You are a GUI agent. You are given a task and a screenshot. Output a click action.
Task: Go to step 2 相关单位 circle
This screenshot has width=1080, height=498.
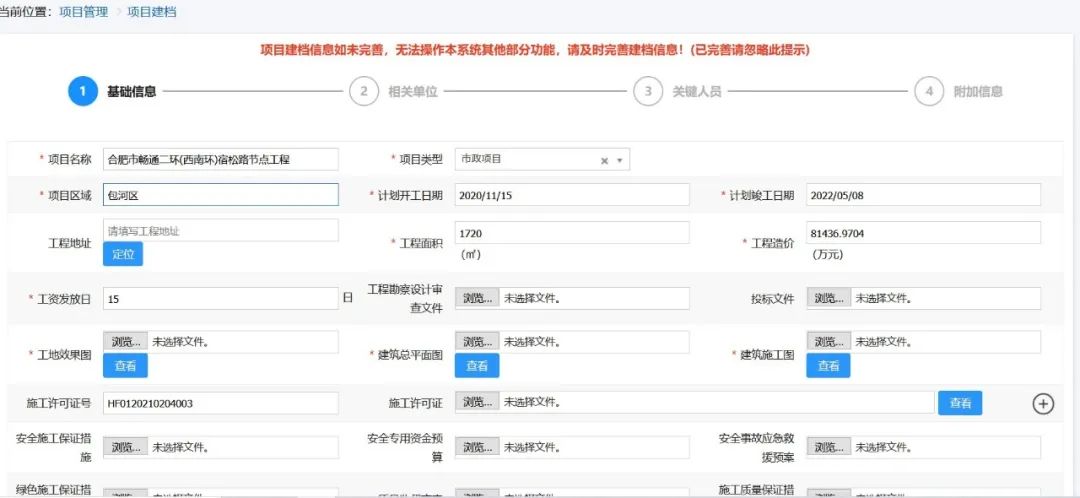coord(363,91)
